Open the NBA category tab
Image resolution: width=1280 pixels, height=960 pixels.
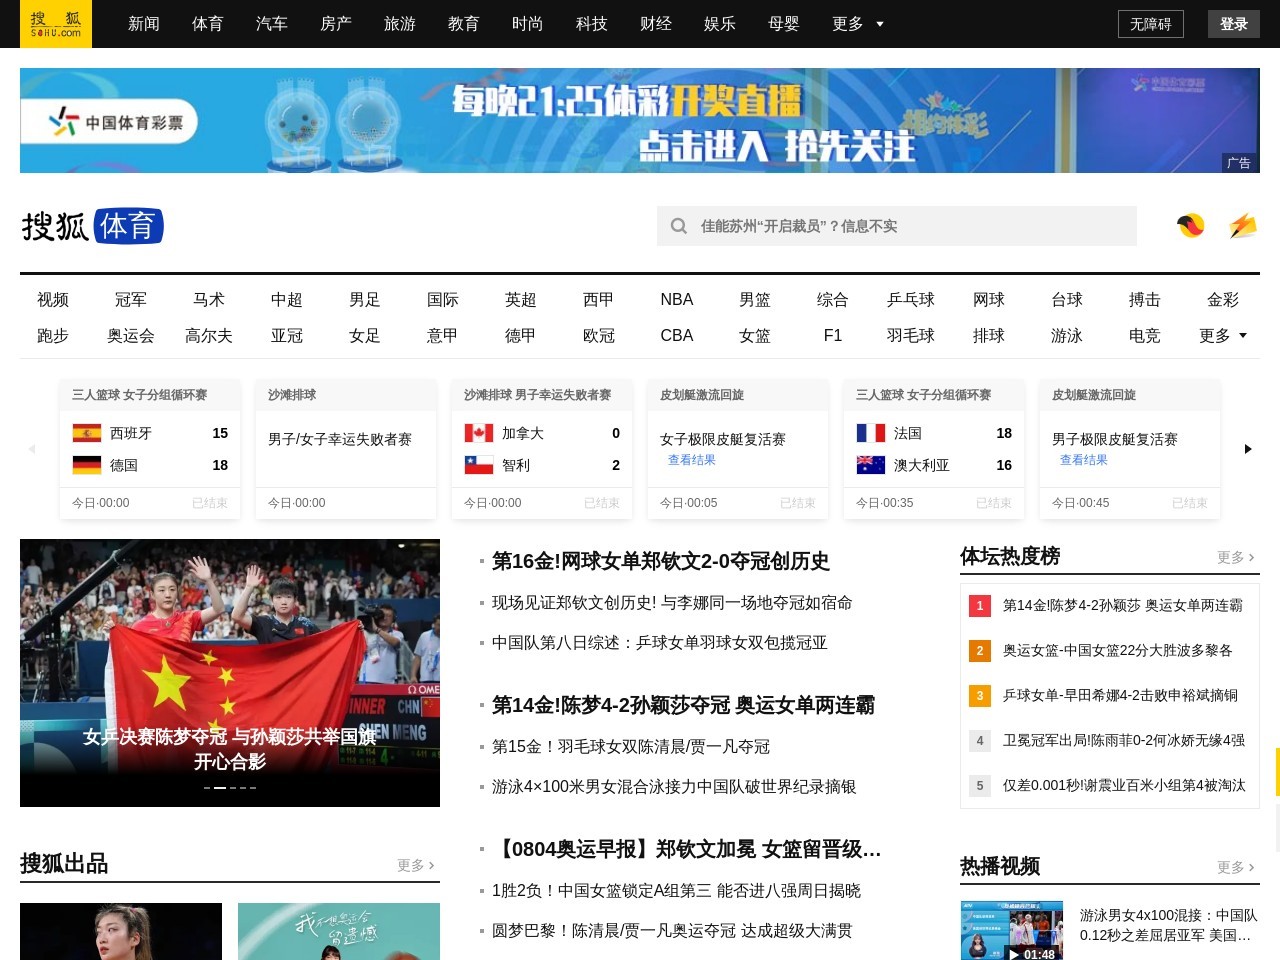tap(676, 300)
